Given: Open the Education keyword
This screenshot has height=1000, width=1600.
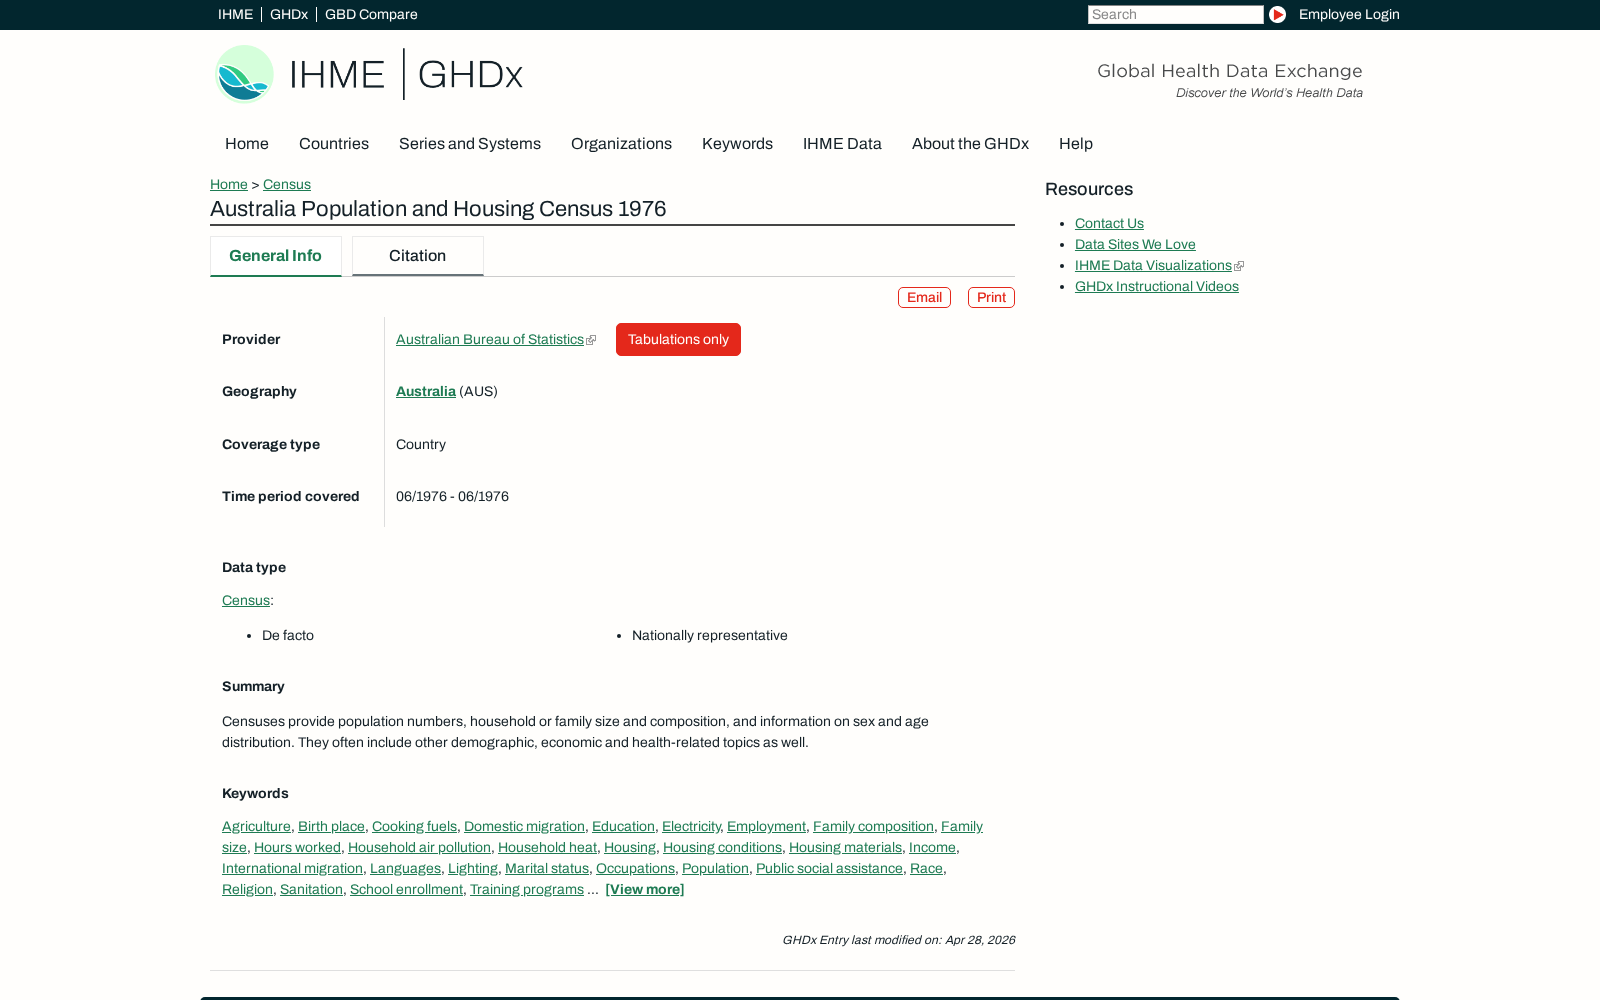Looking at the screenshot, I should [623, 826].
